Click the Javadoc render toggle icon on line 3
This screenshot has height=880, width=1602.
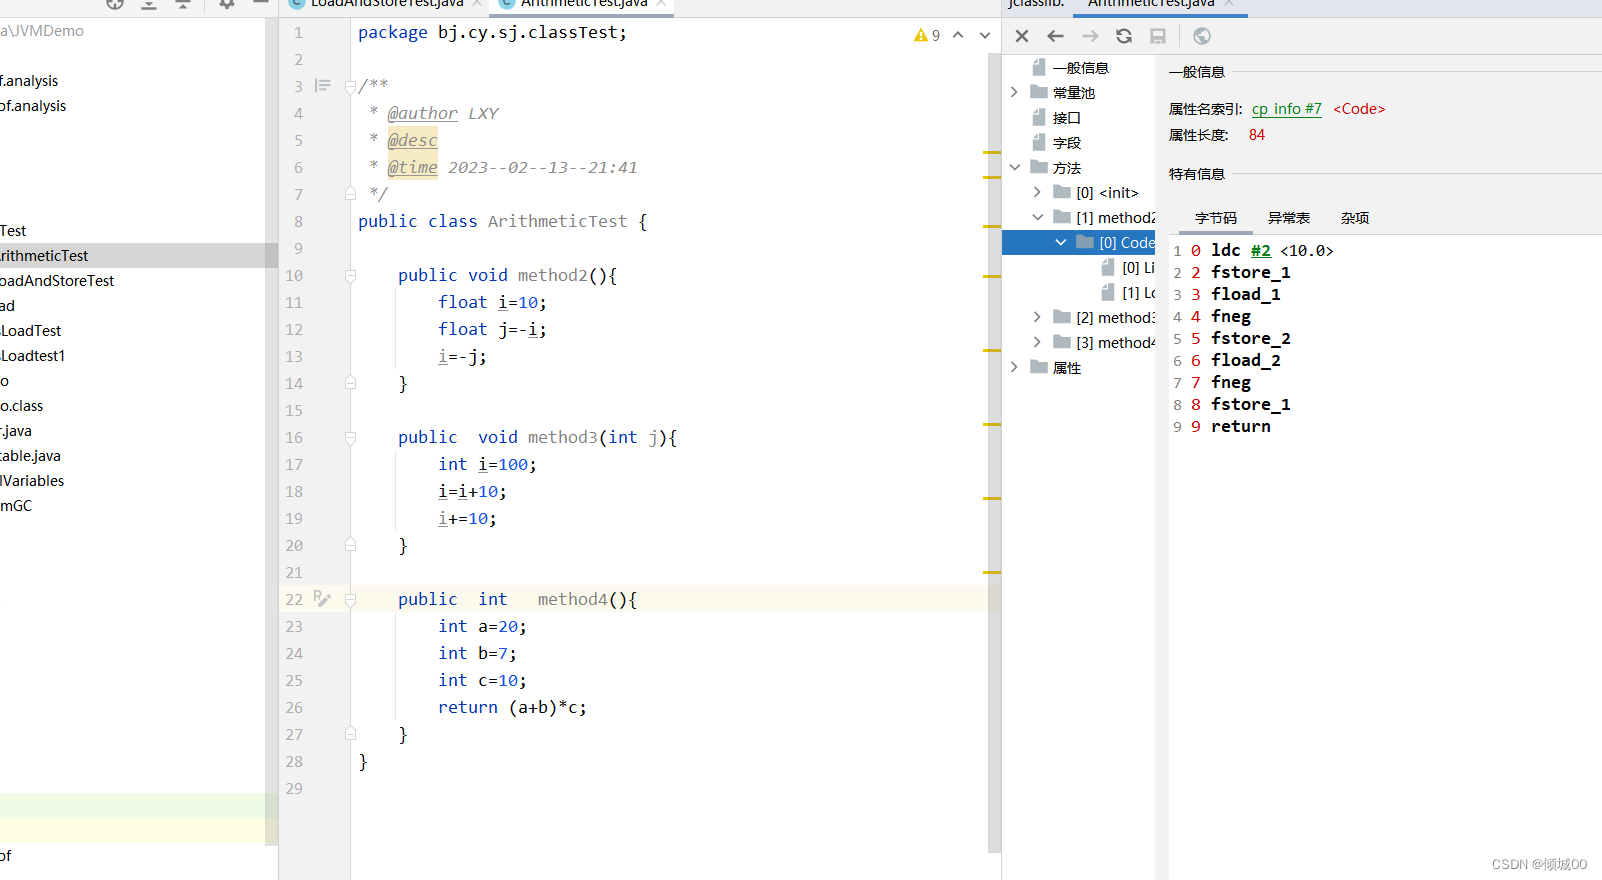[x=322, y=86]
